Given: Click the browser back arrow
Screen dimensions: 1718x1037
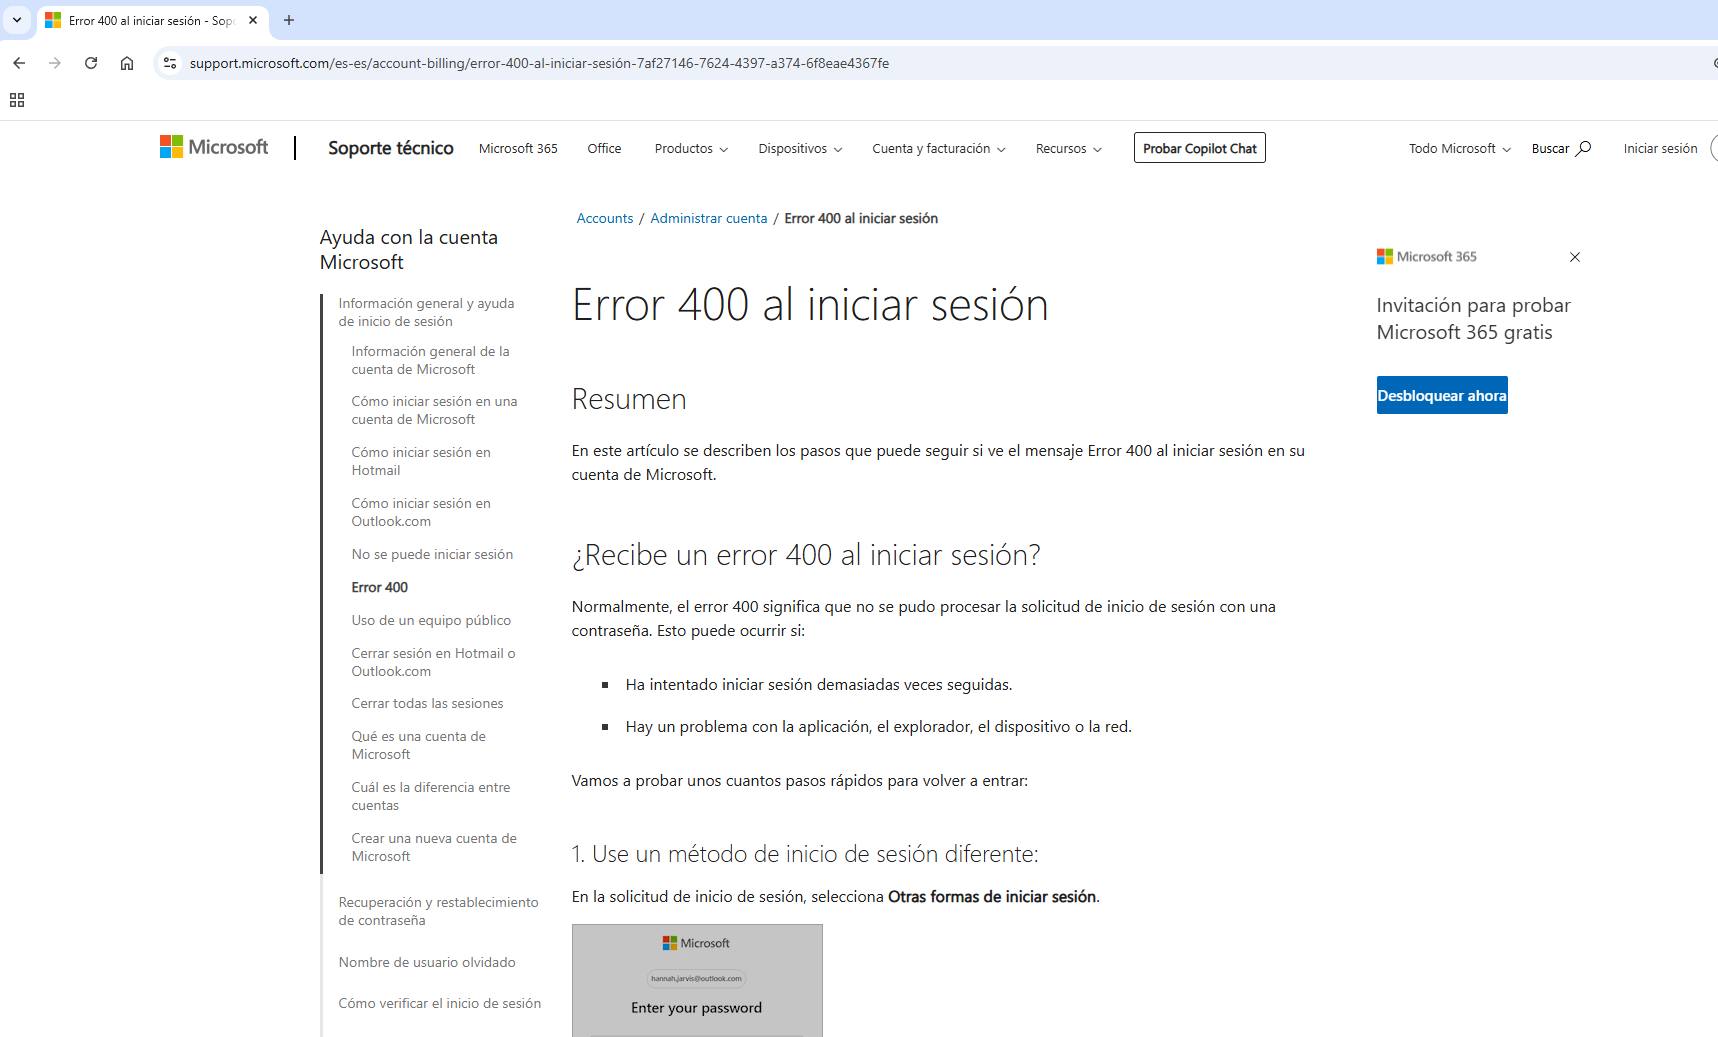Looking at the screenshot, I should [x=19, y=63].
